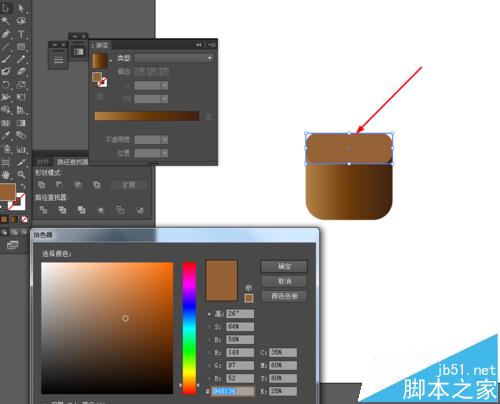The image size is (500, 404).
Task: Set toolbar paint mode to None
Action: coord(24,219)
